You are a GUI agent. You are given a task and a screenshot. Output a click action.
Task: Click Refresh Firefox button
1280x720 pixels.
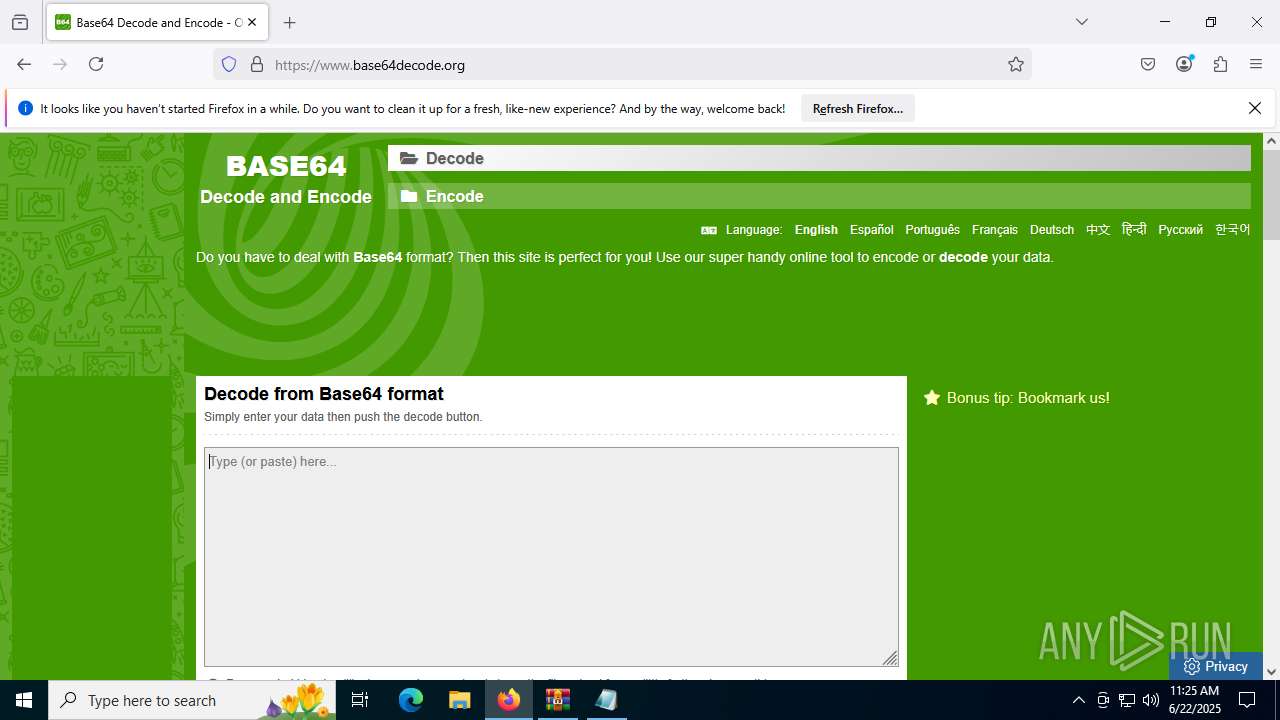(x=858, y=109)
